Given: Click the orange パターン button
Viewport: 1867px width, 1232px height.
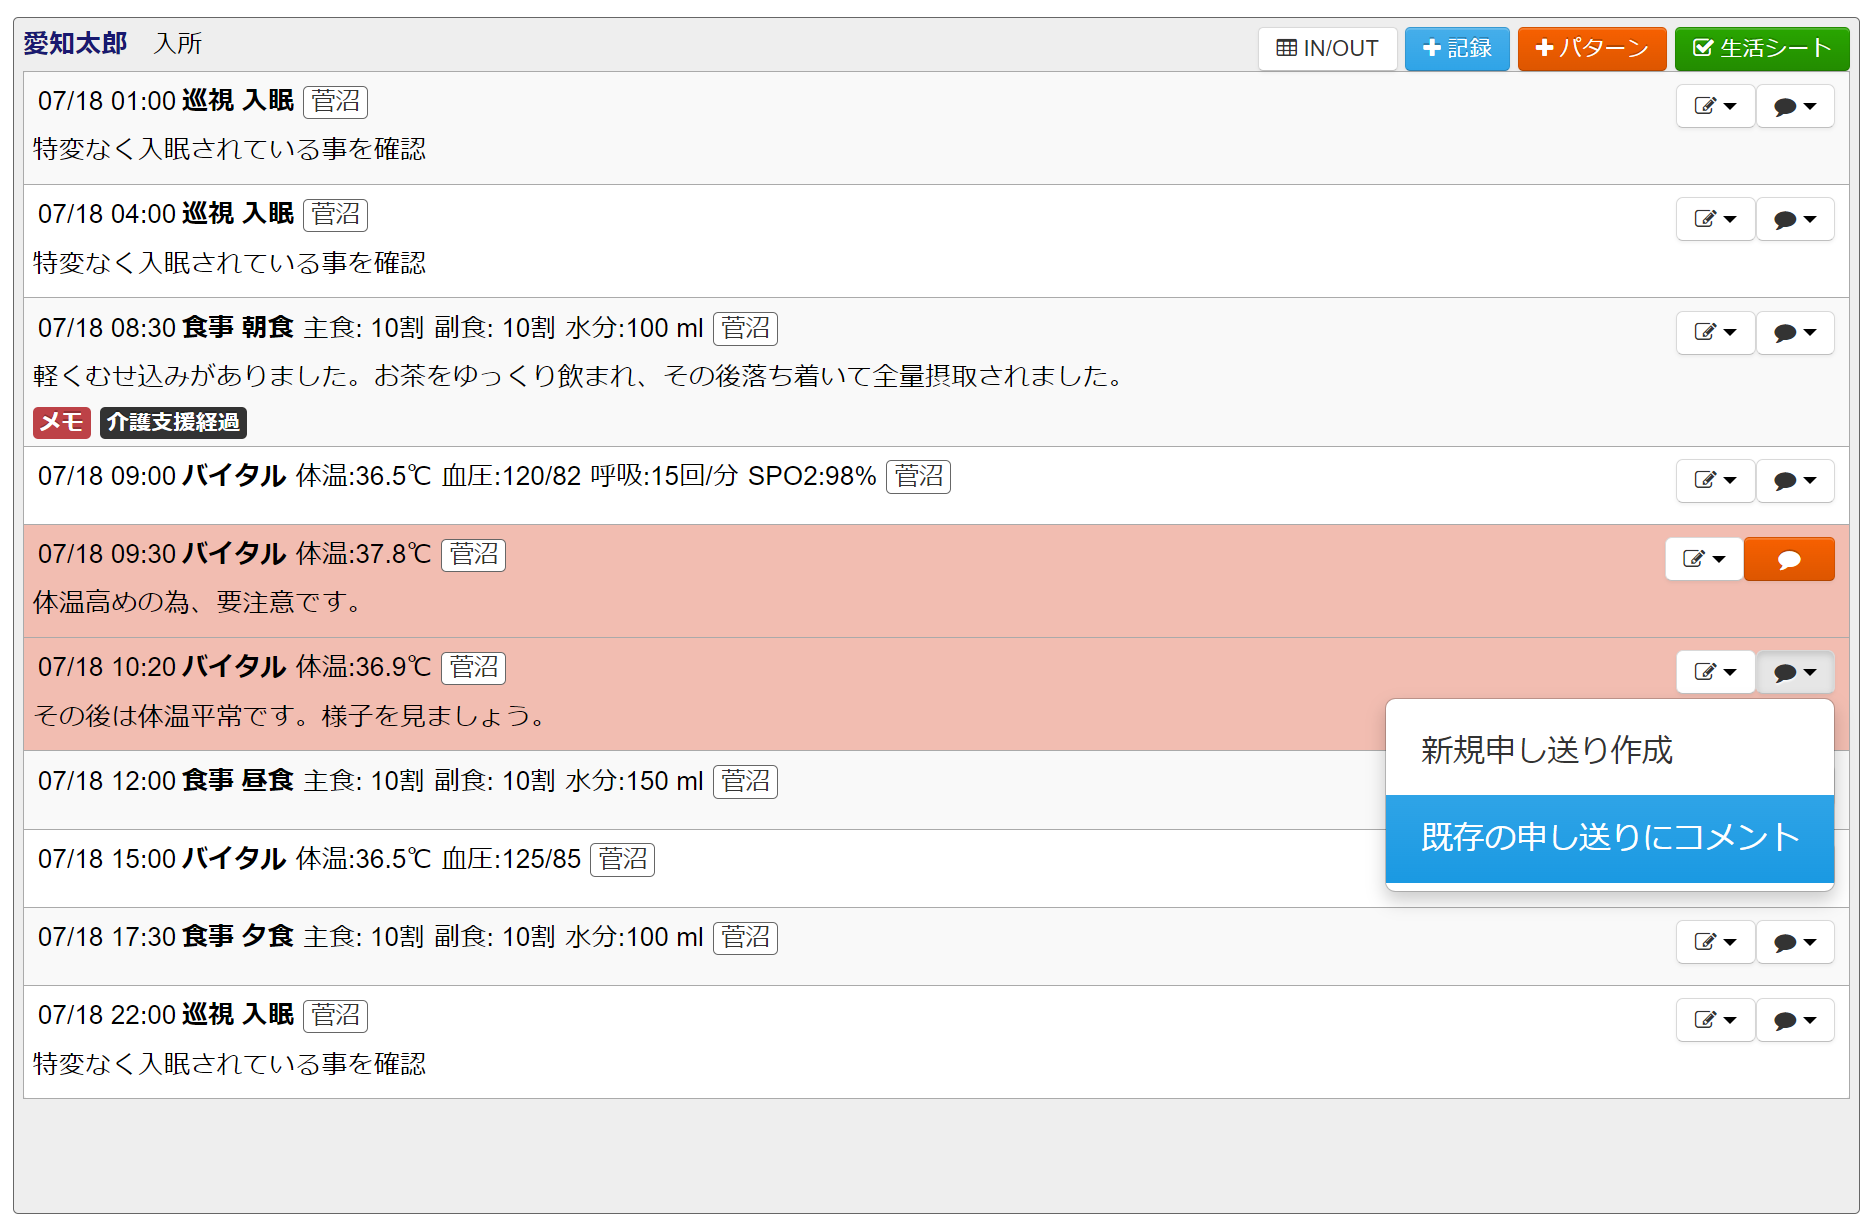Looking at the screenshot, I should click(x=1591, y=48).
